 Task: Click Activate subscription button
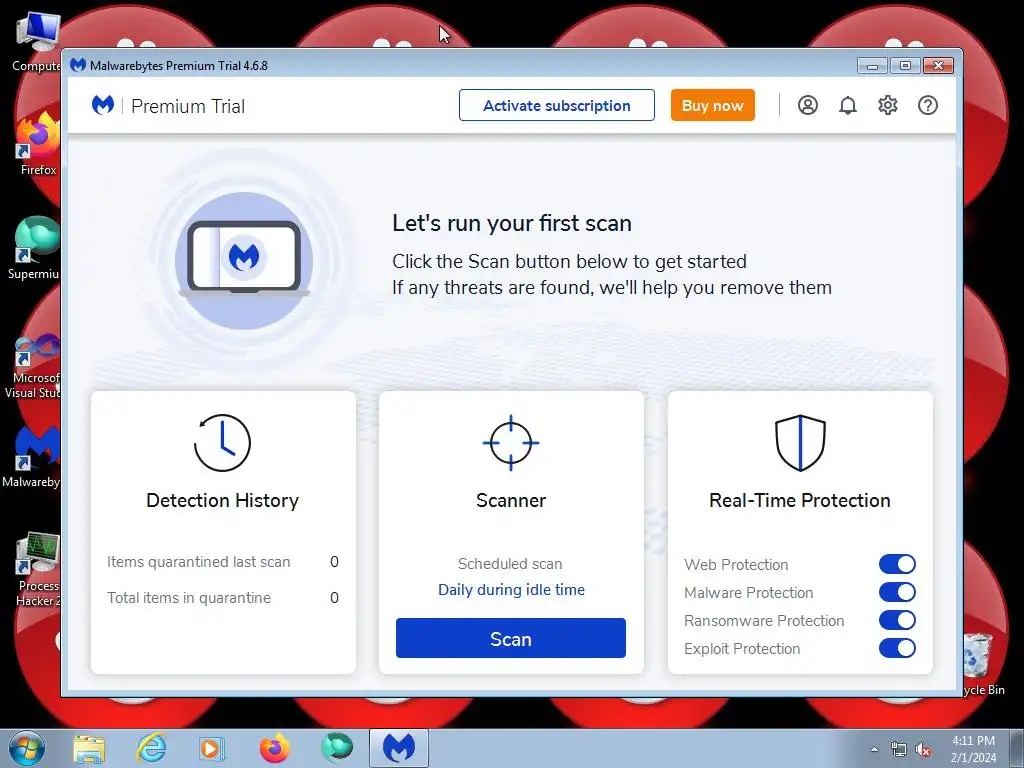point(556,105)
